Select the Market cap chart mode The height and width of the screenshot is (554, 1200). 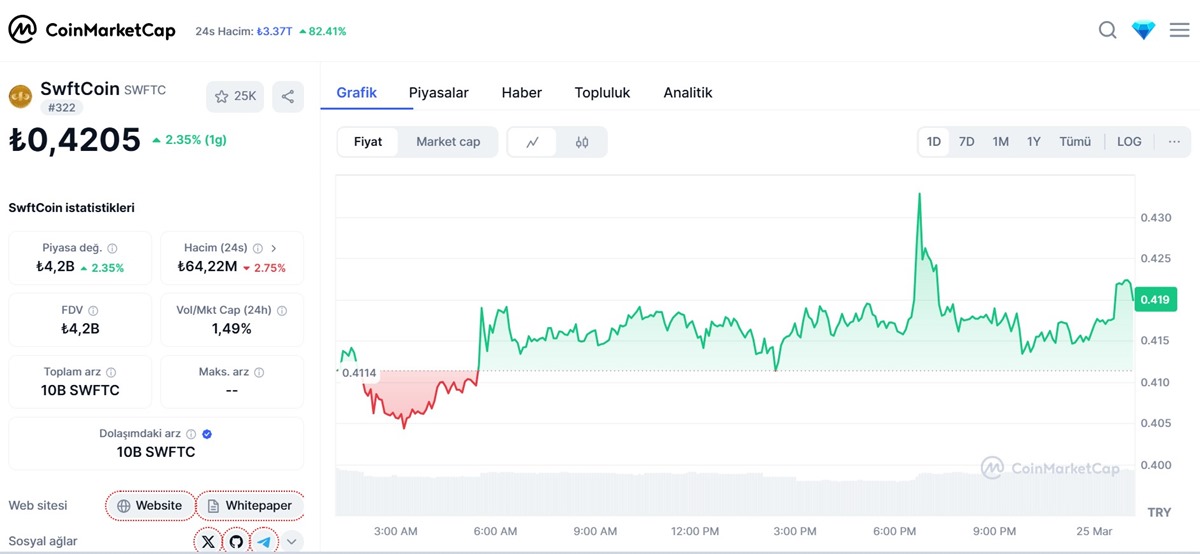pos(448,142)
